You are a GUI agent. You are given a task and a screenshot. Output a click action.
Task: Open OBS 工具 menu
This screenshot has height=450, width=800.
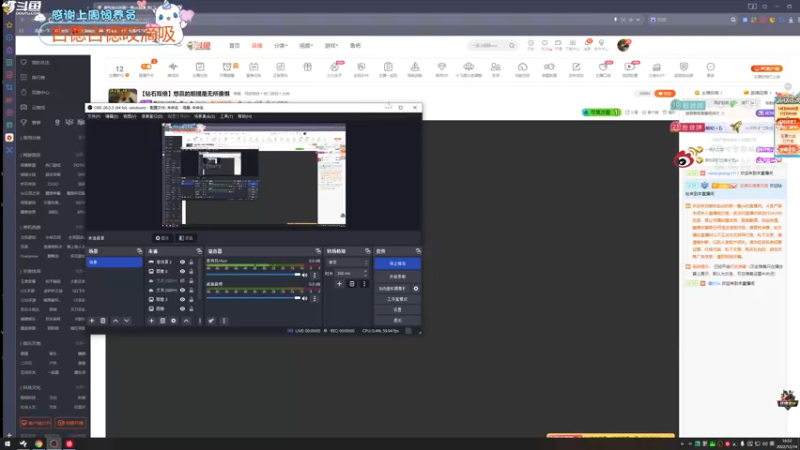click(x=227, y=116)
